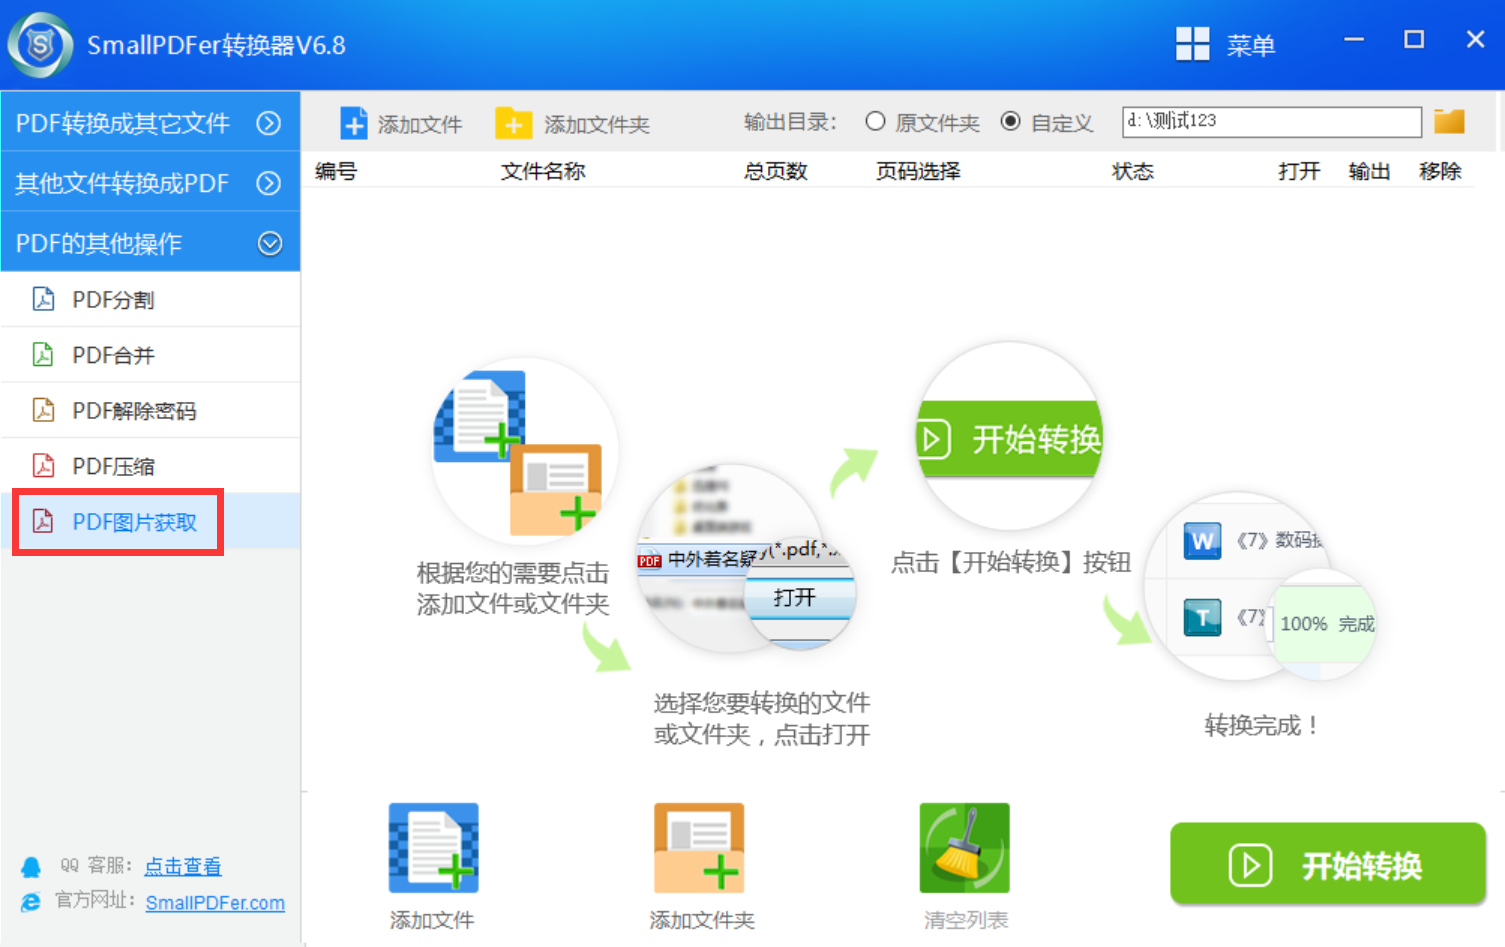The image size is (1505, 947).
Task: Click the output directory path field
Action: pyautogui.click(x=1271, y=122)
